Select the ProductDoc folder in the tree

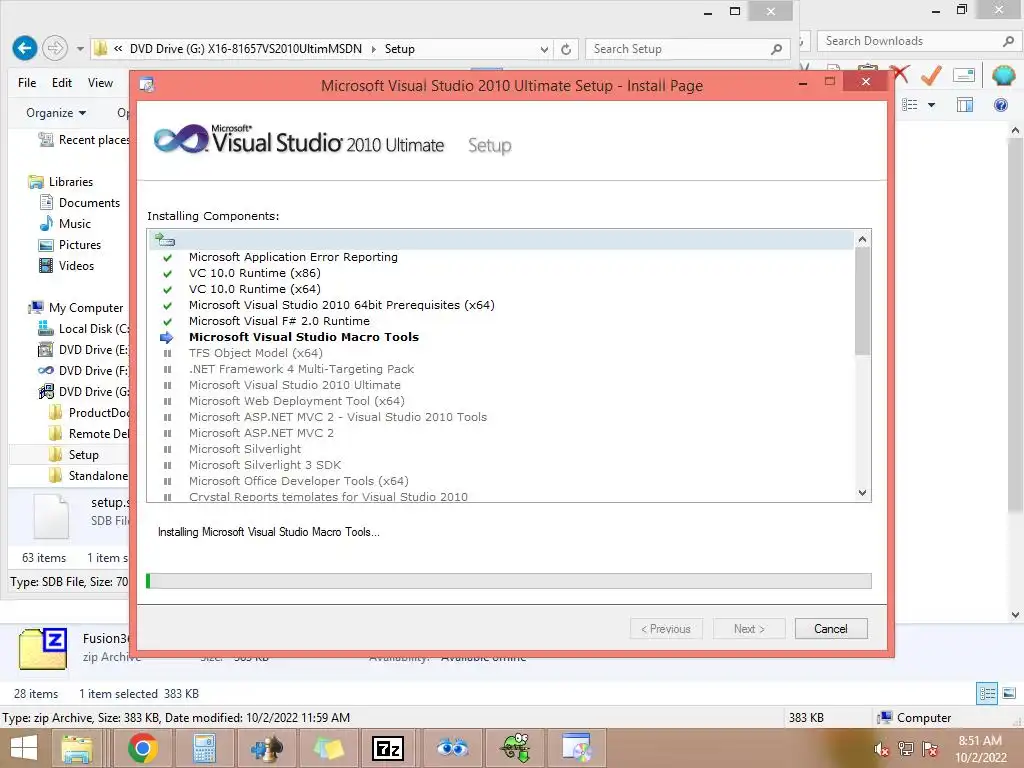89,413
